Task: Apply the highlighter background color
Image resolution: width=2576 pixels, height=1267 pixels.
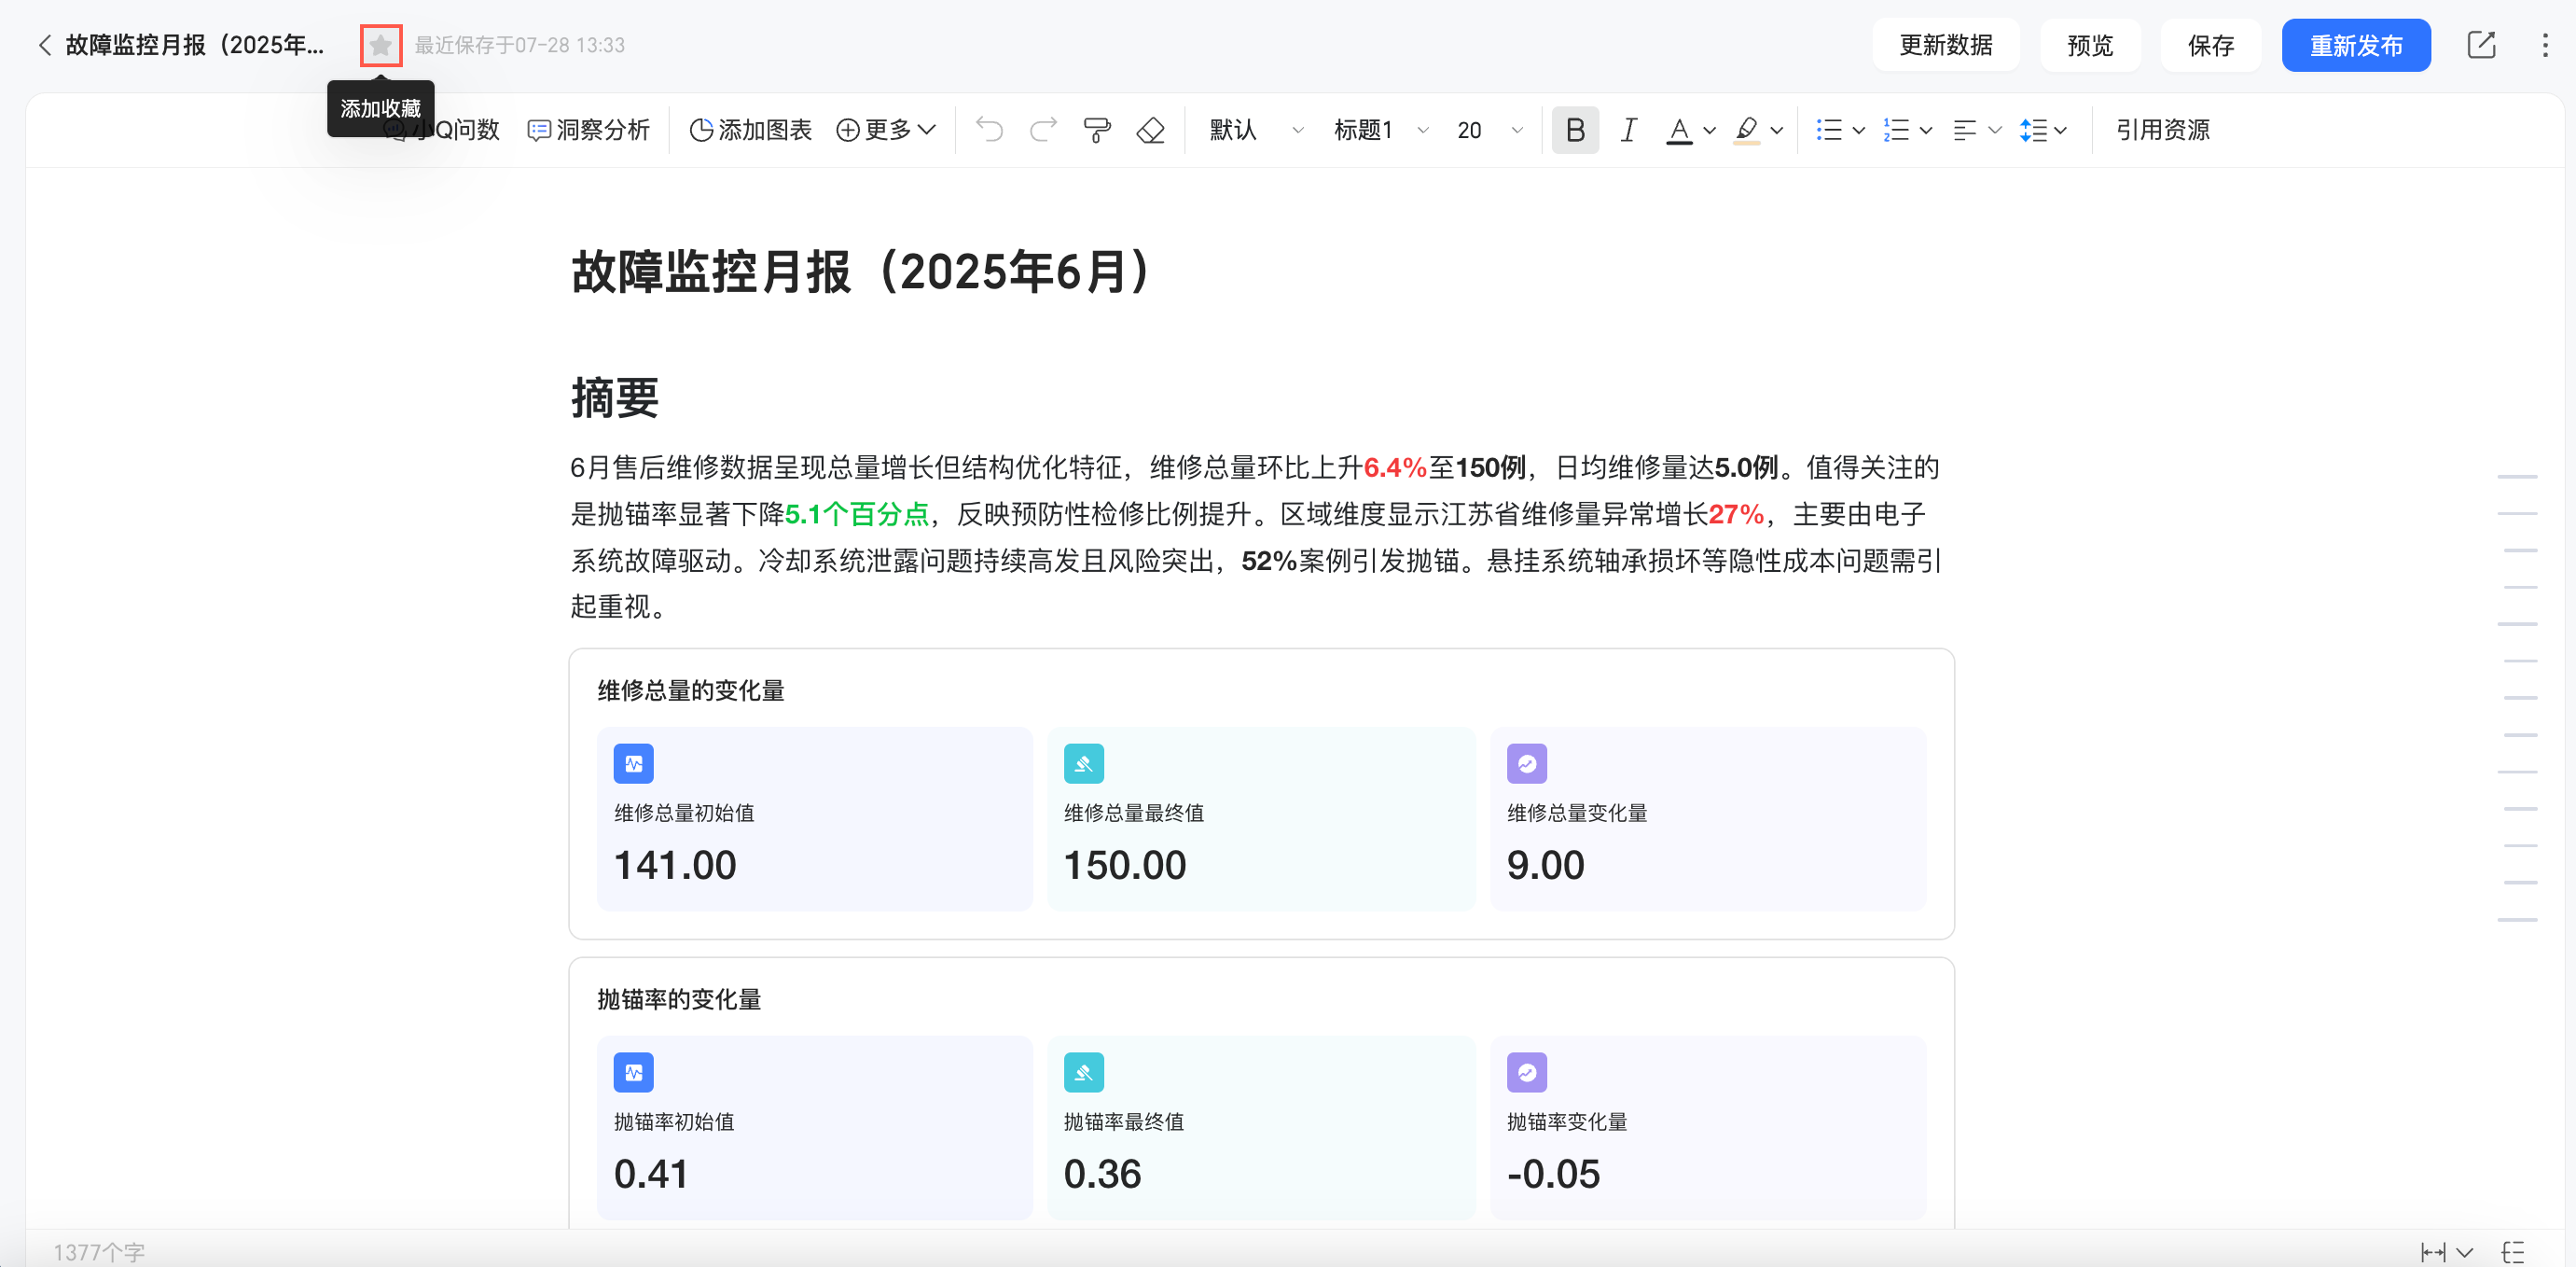Action: pyautogui.click(x=1746, y=130)
